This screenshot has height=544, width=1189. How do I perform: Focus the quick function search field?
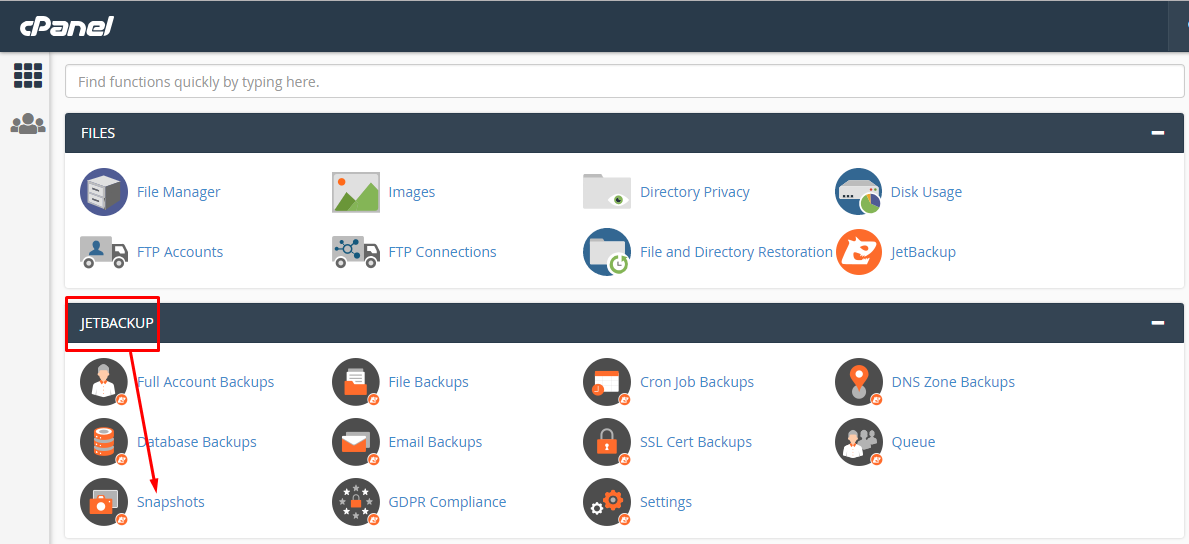coord(624,81)
